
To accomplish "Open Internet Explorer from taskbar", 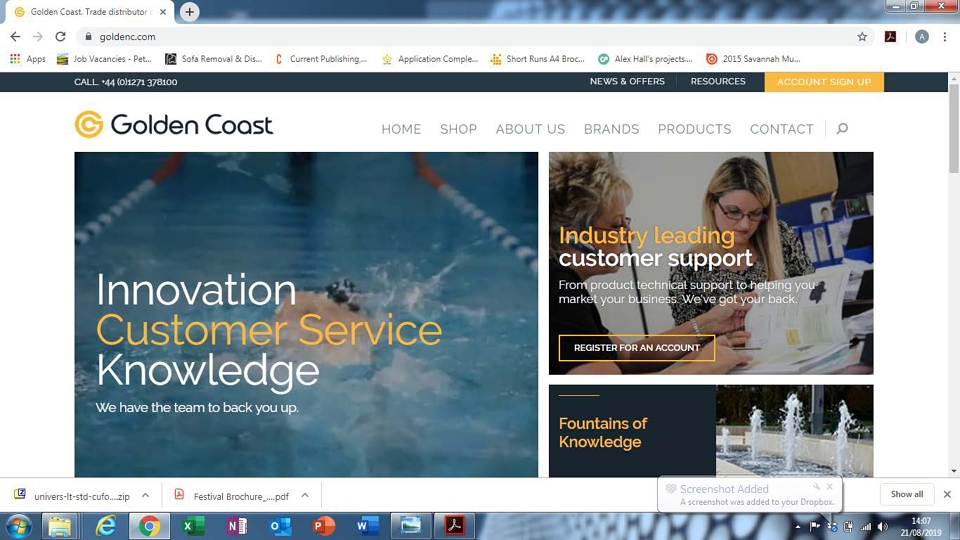I will [x=105, y=526].
